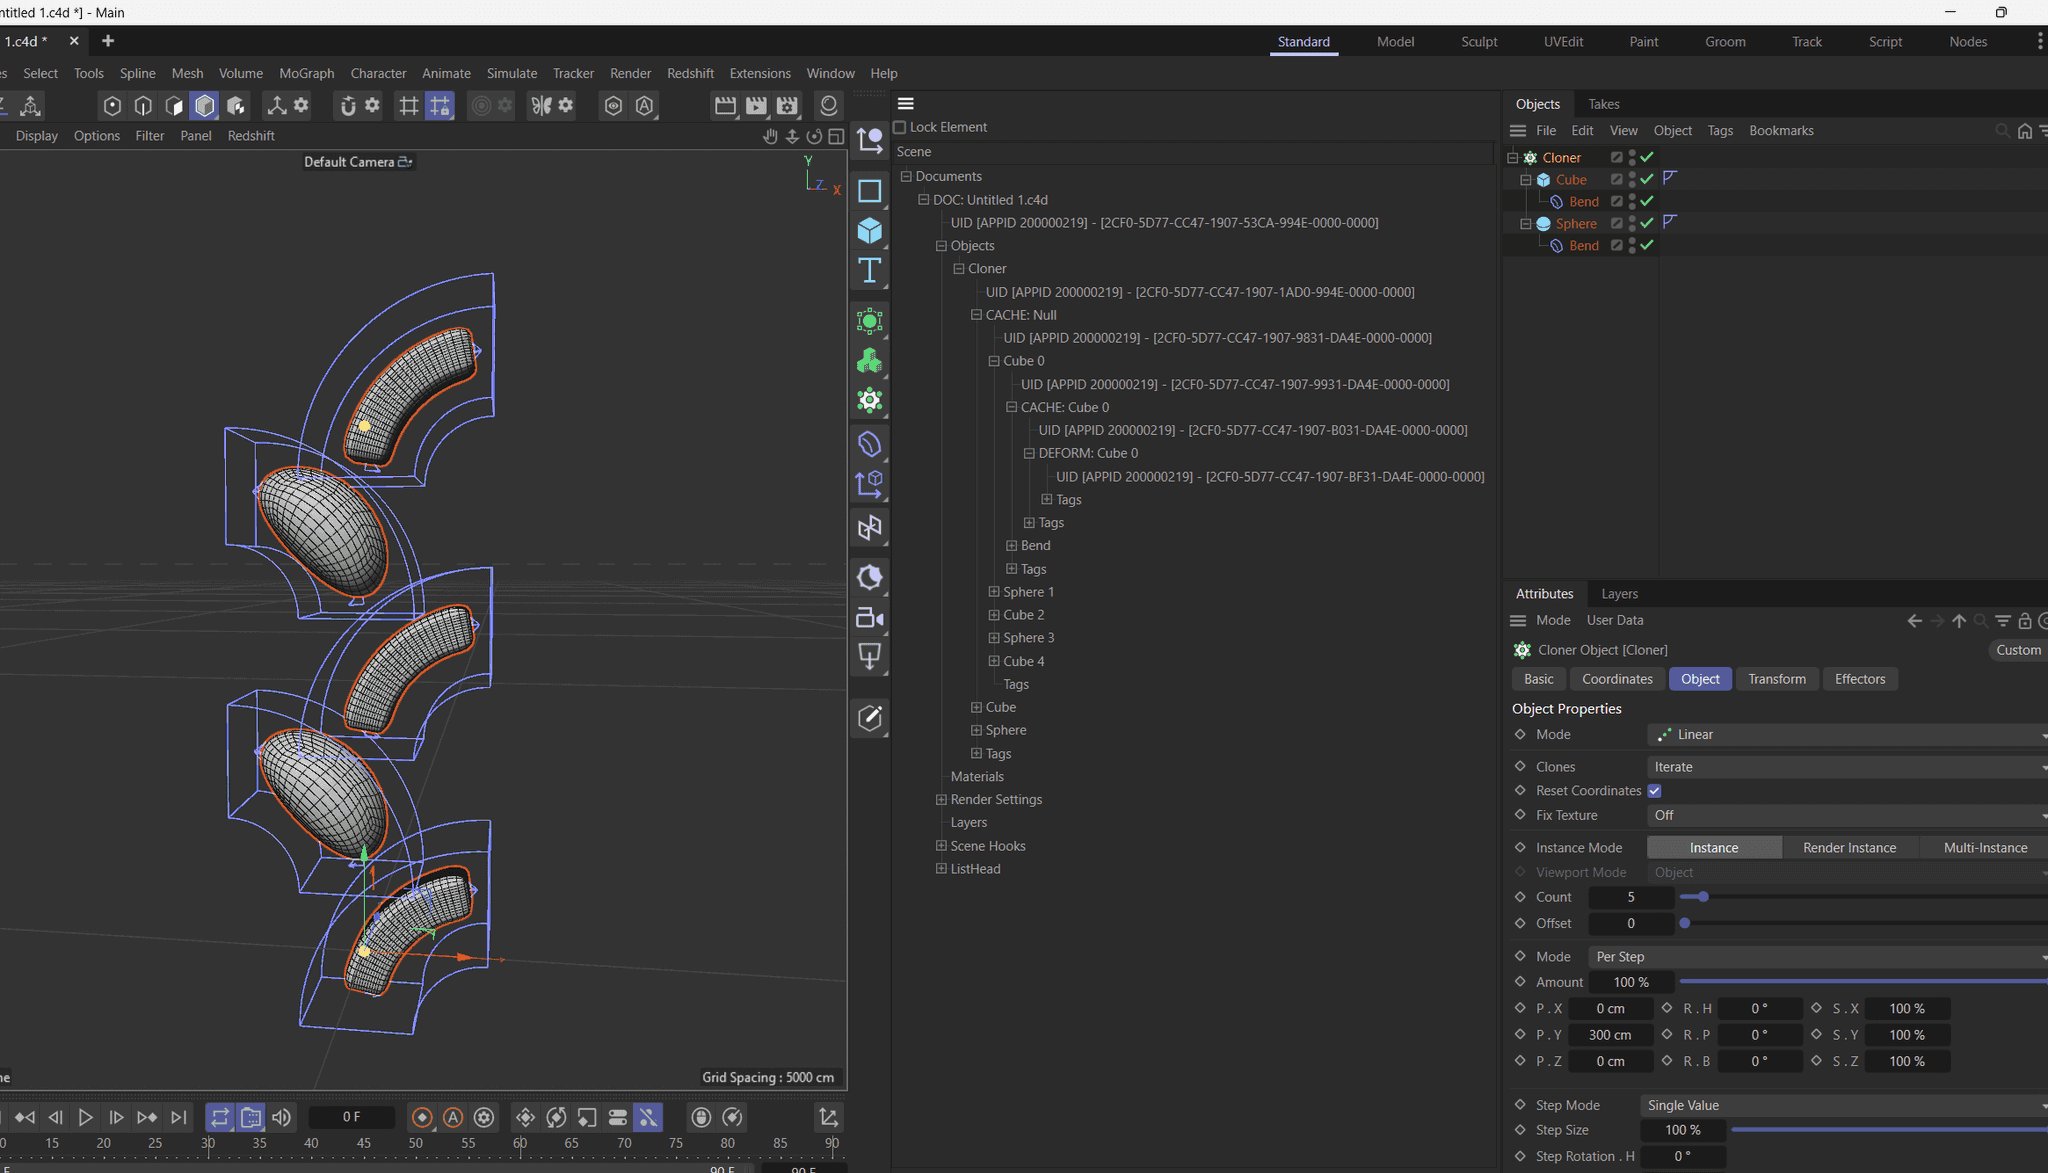Expand the Sphere 1 tree node

pyautogui.click(x=994, y=592)
